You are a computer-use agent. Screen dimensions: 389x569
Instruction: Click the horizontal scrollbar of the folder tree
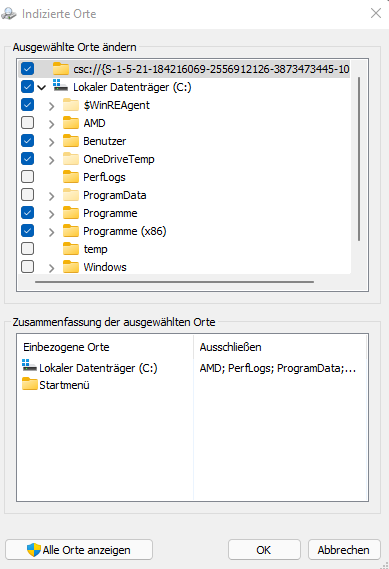point(175,282)
